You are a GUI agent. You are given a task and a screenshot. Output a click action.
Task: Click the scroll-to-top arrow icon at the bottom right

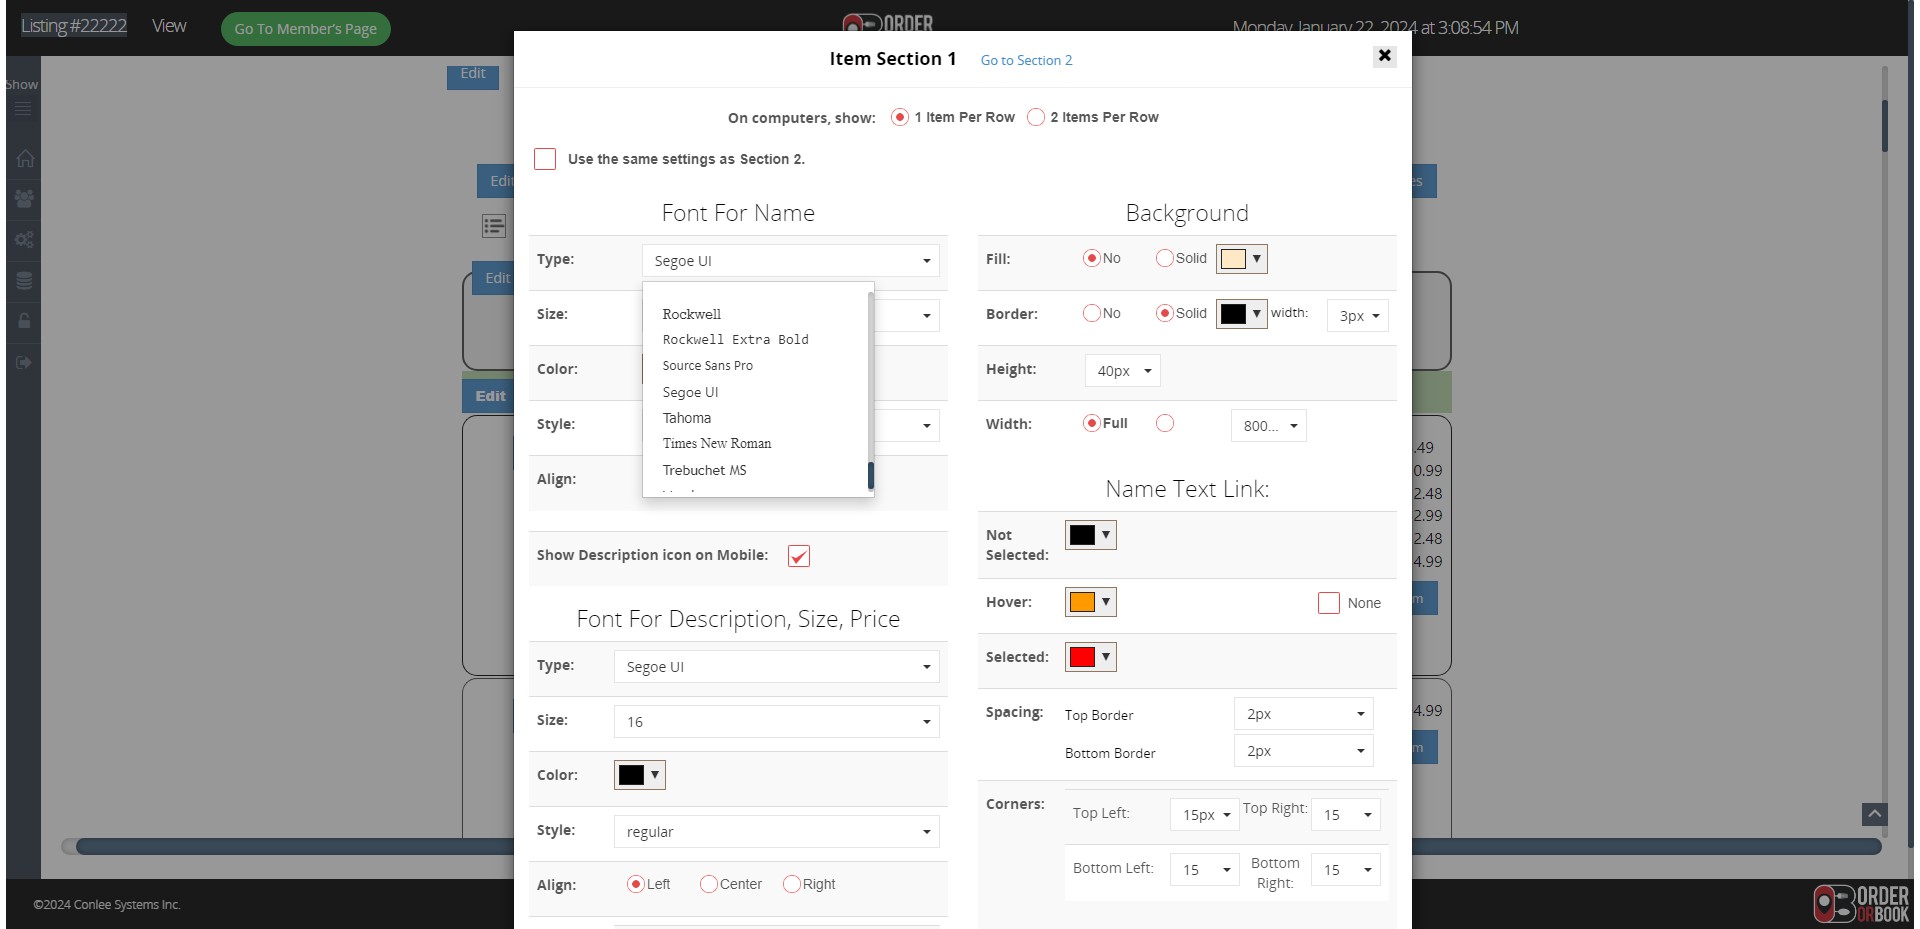(x=1875, y=814)
